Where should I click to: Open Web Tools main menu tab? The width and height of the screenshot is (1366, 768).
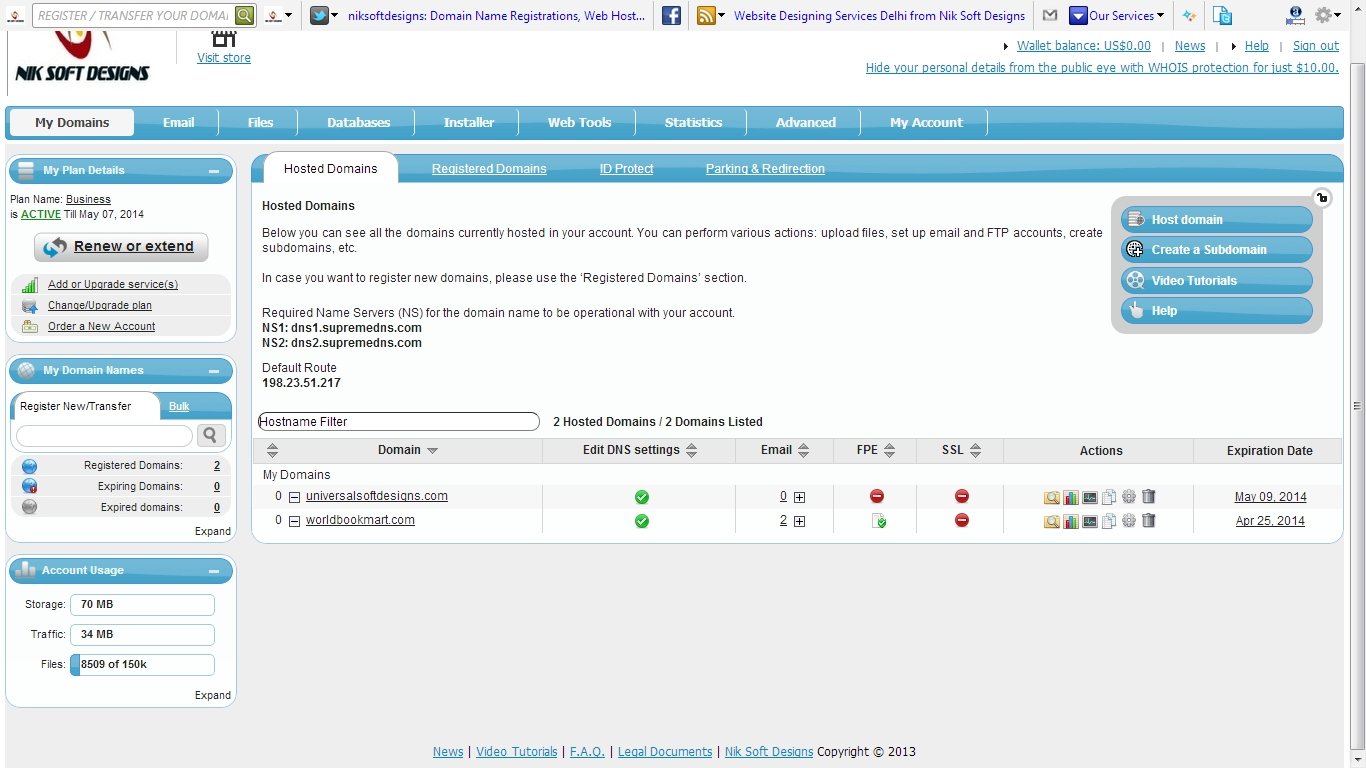579,123
